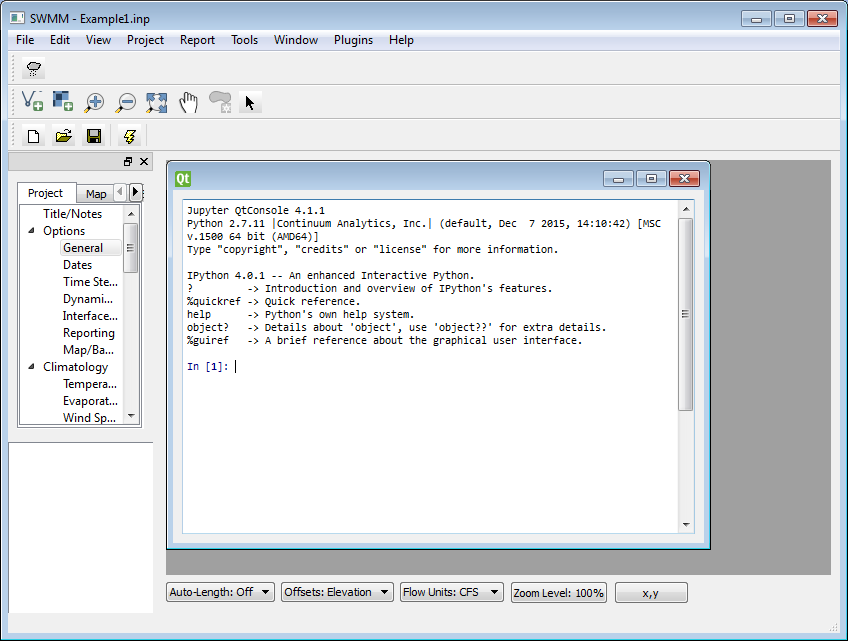Click the rain cloud toolbar icon
This screenshot has height=641, width=848.
34,69
